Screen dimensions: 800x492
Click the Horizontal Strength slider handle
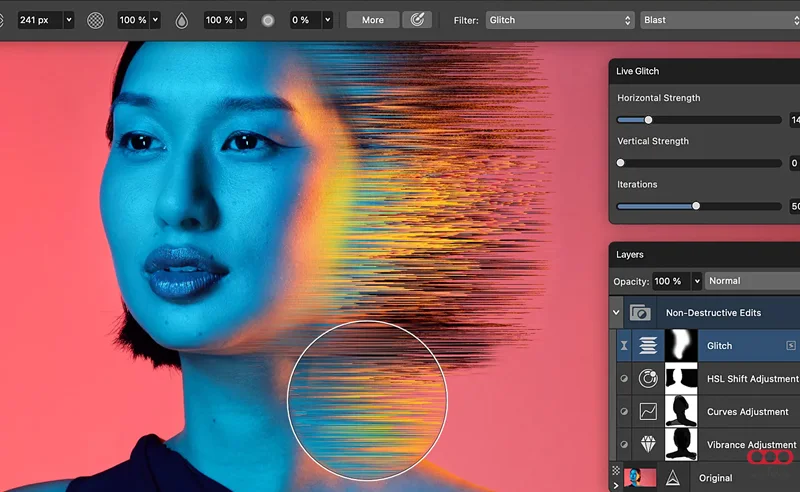click(648, 120)
